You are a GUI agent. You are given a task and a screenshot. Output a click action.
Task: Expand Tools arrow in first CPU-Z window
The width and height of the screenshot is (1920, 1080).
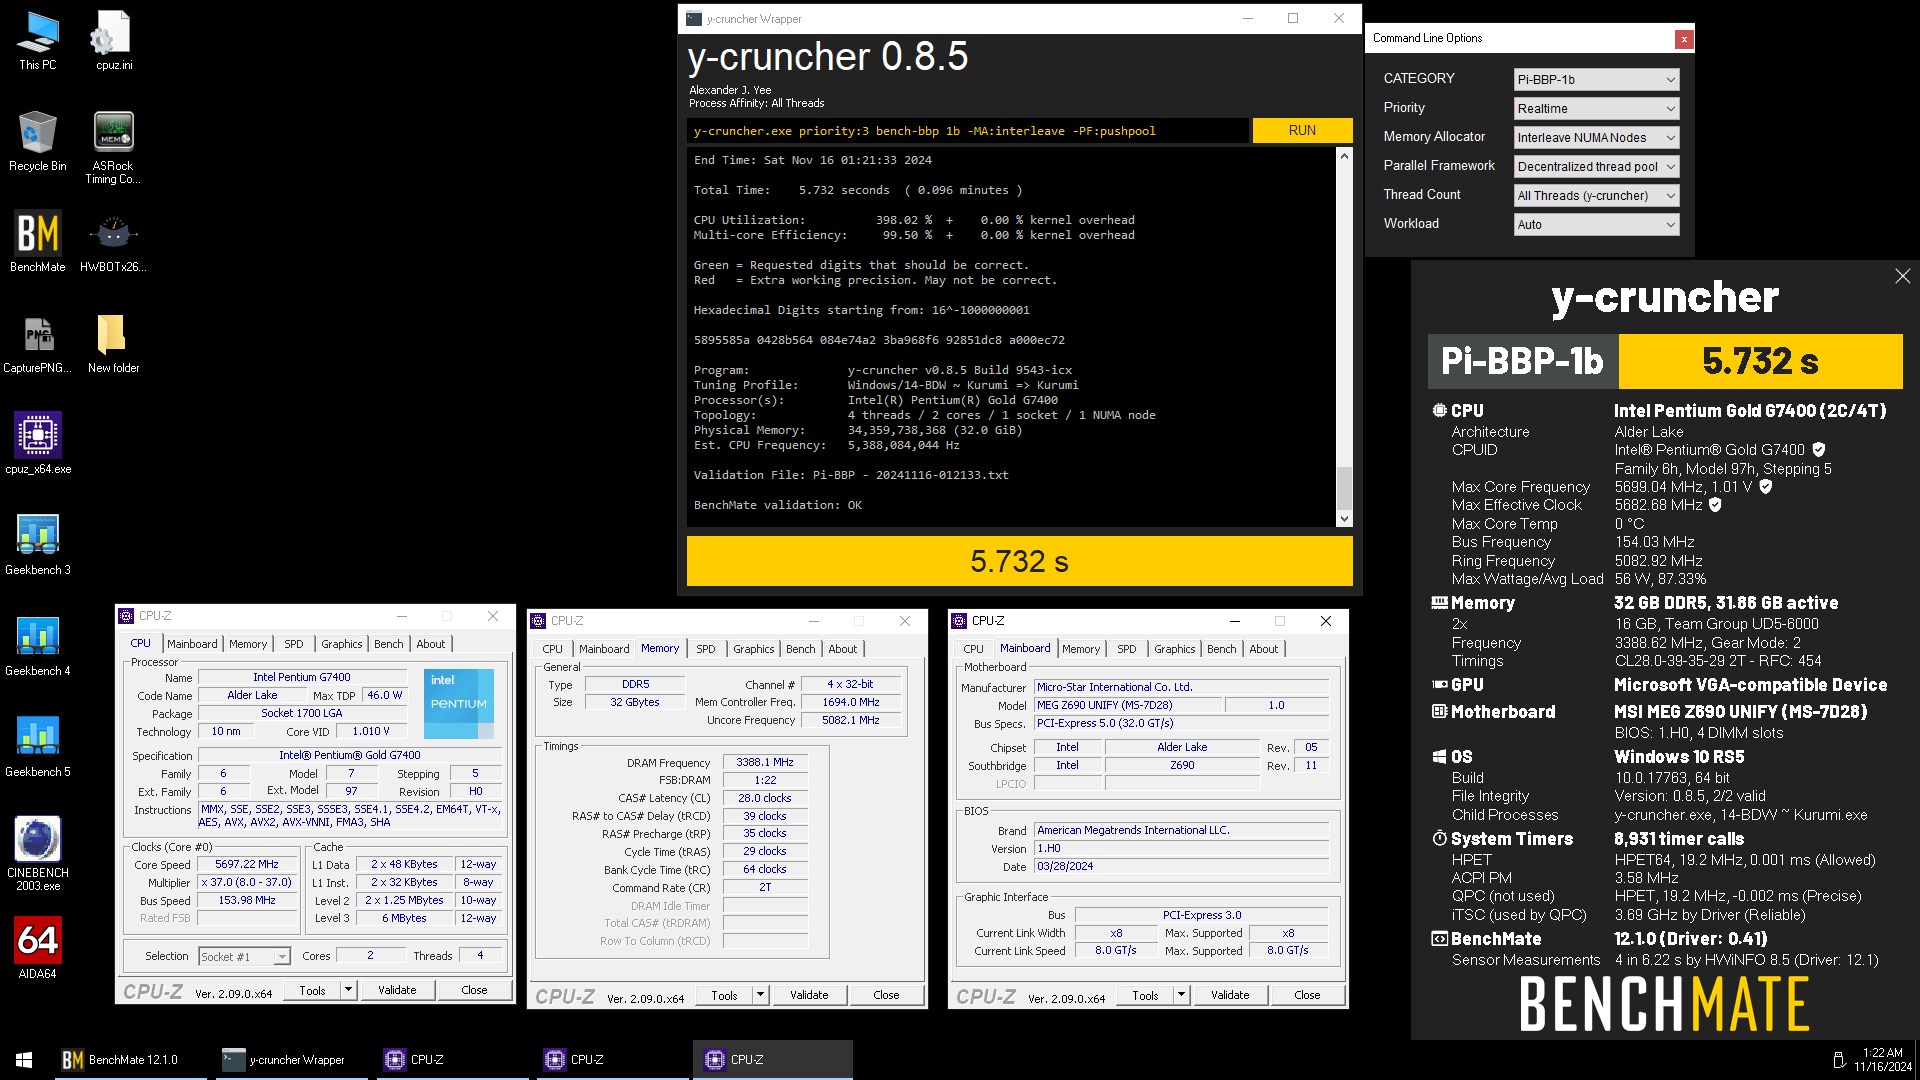click(348, 990)
